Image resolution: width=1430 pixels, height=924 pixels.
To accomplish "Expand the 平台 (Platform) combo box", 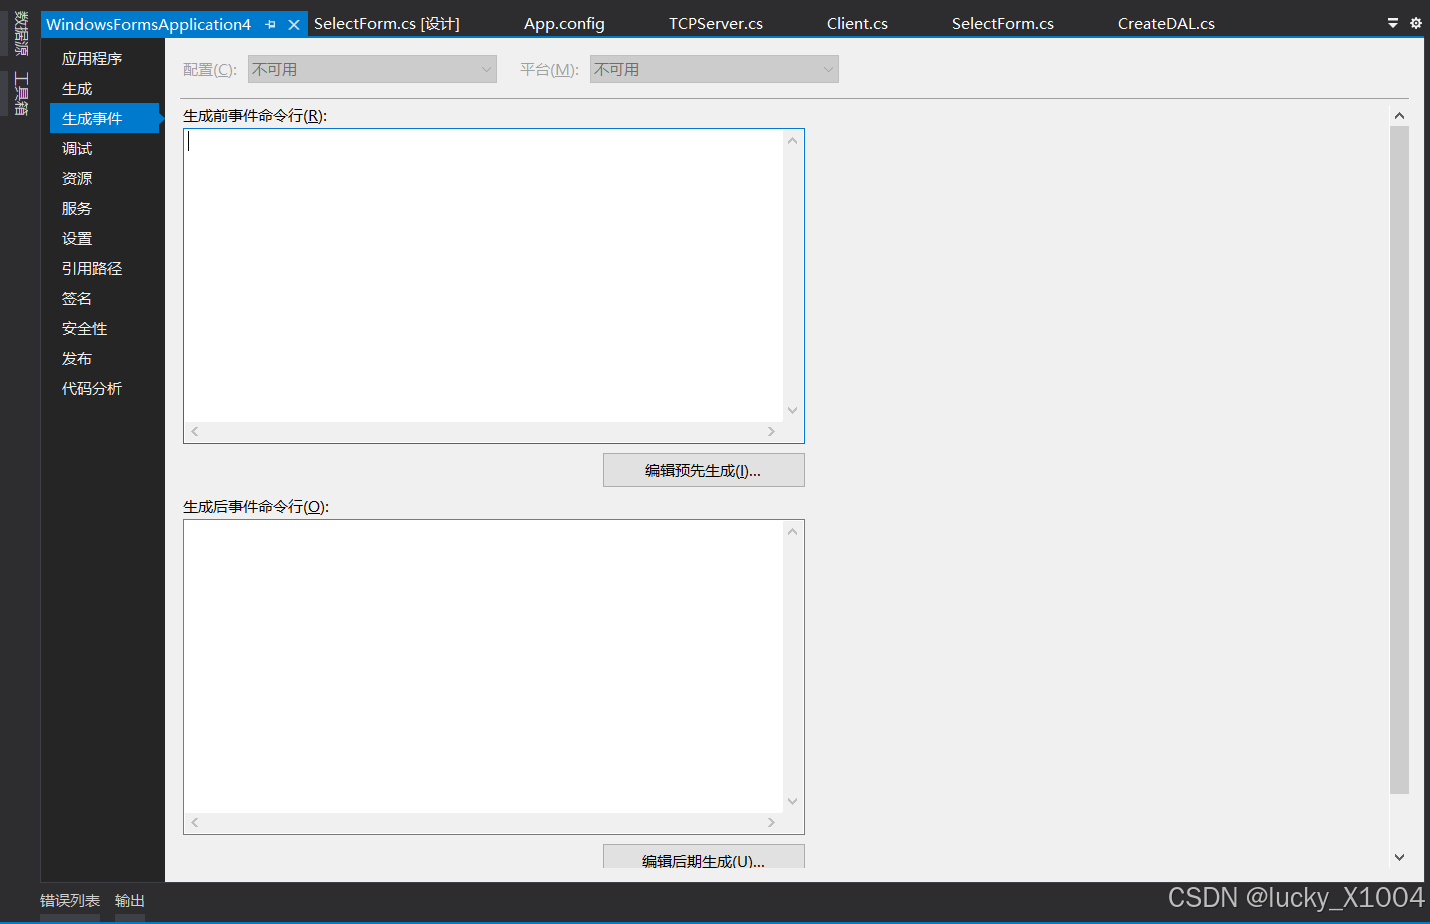I will click(827, 68).
